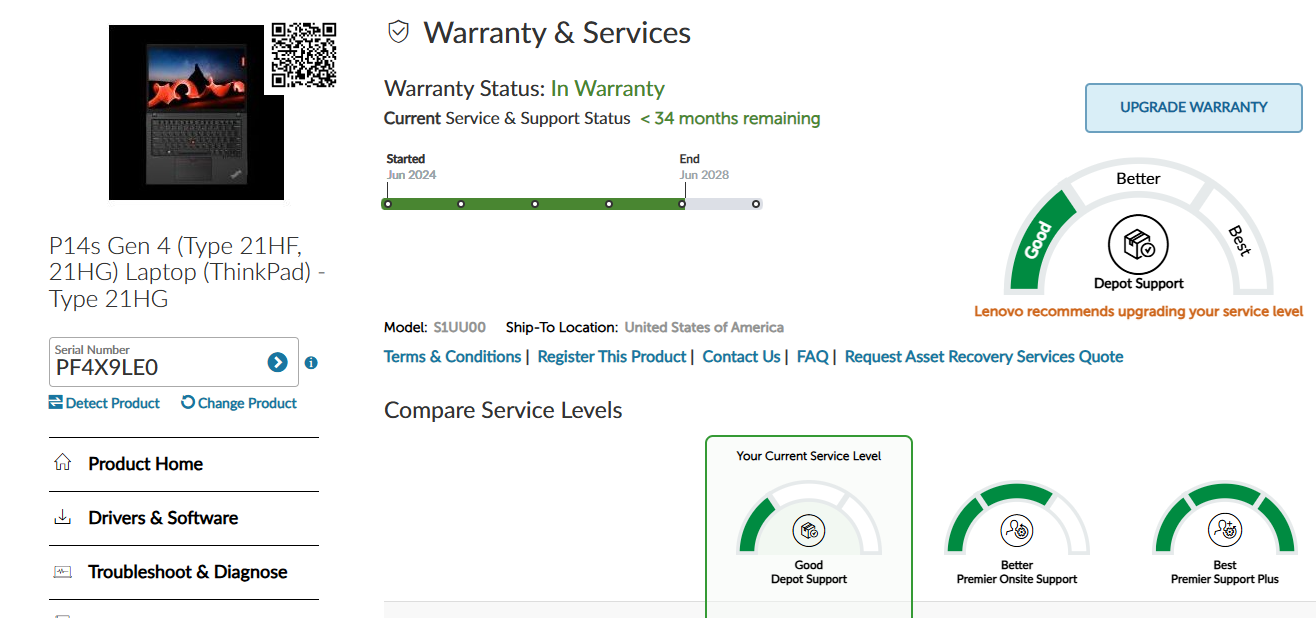Click the Product Home house icon
The image size is (1316, 618).
pos(62,463)
